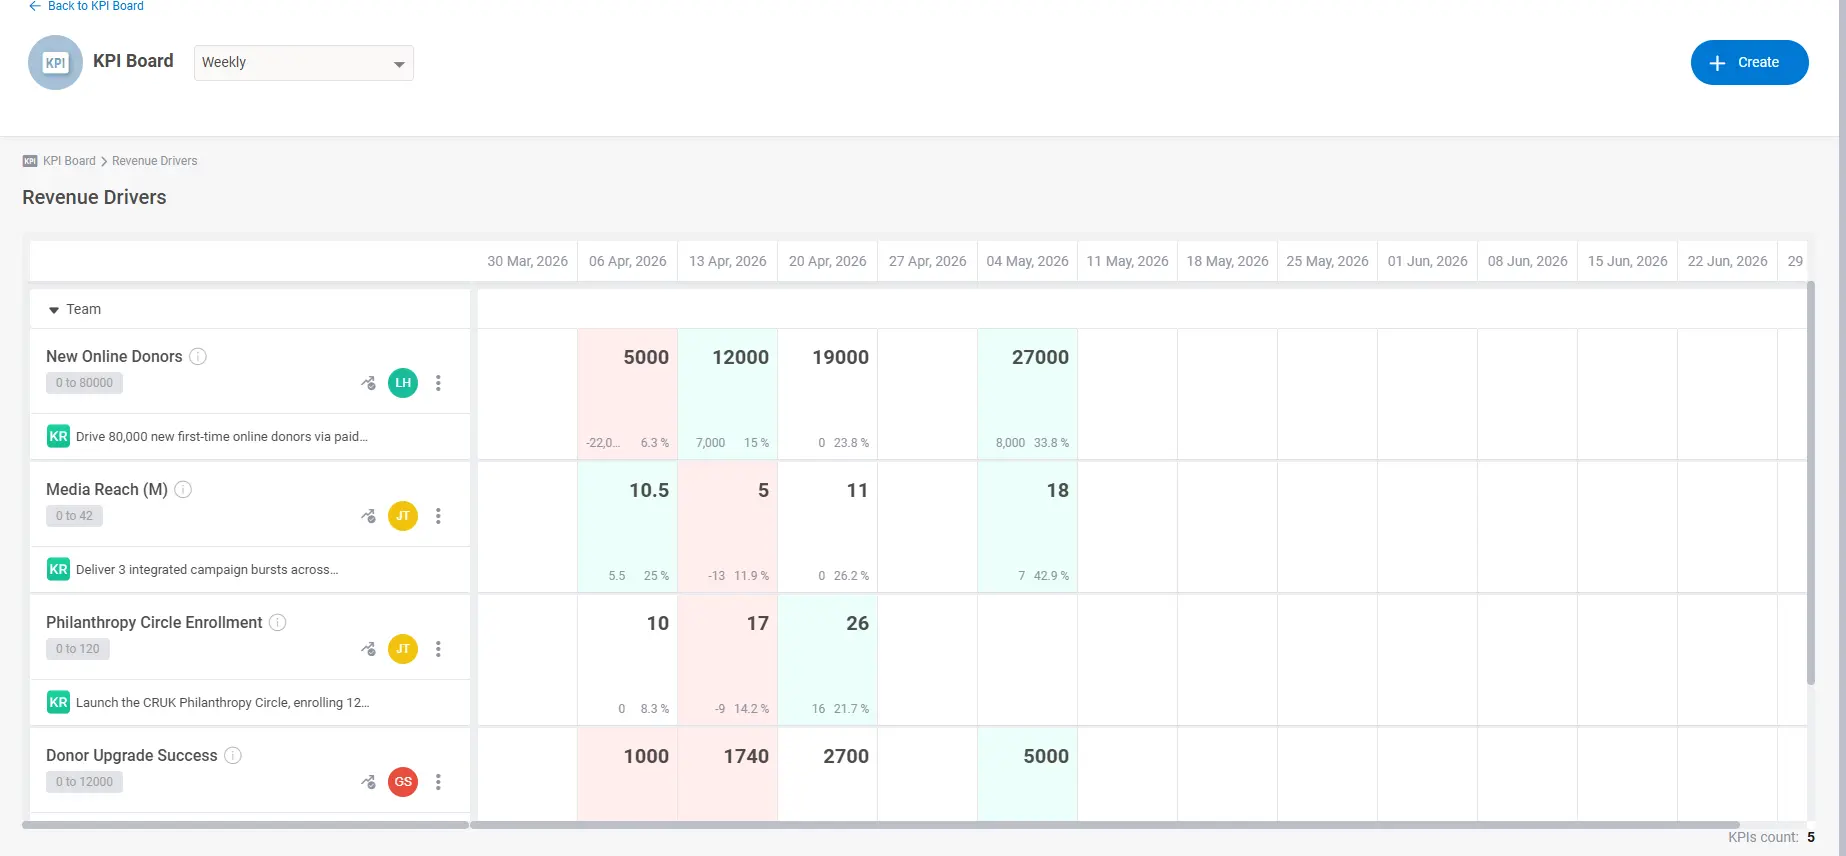Click share icon in Media Reach row
This screenshot has width=1846, height=856.
368,516
